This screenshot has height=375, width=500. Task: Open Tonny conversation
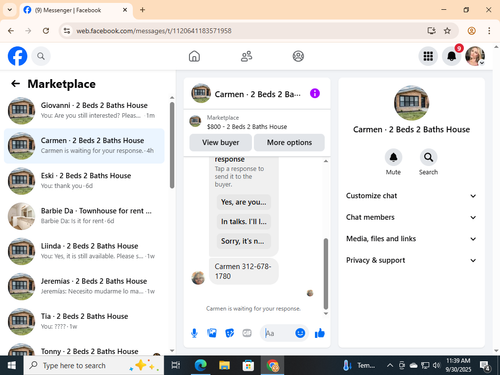coord(84,348)
